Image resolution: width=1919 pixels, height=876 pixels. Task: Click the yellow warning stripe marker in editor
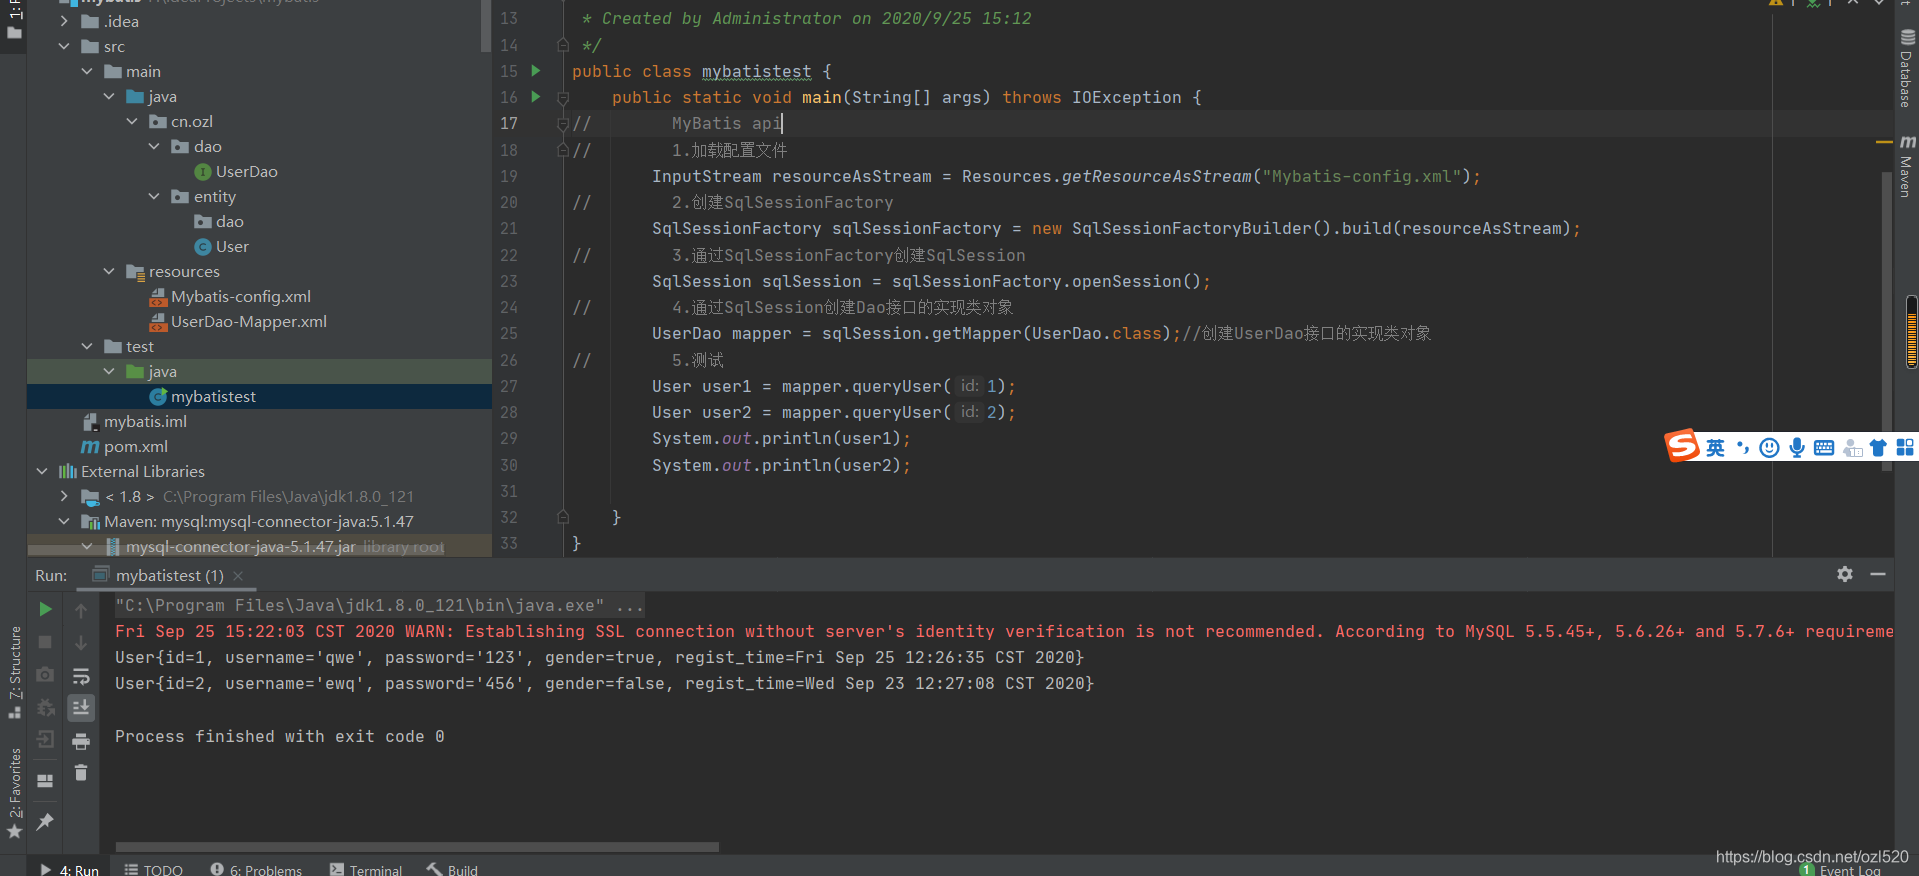[1884, 143]
